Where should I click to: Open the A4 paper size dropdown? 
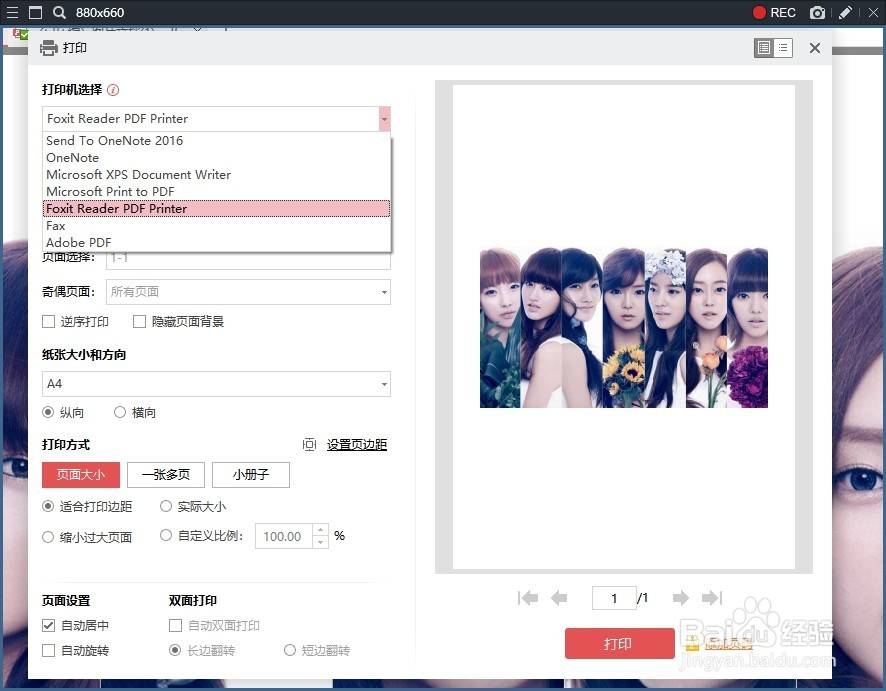383,384
